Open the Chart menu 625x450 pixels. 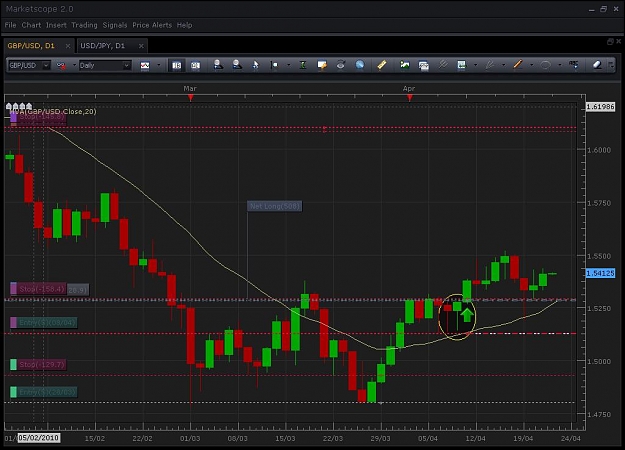point(31,25)
